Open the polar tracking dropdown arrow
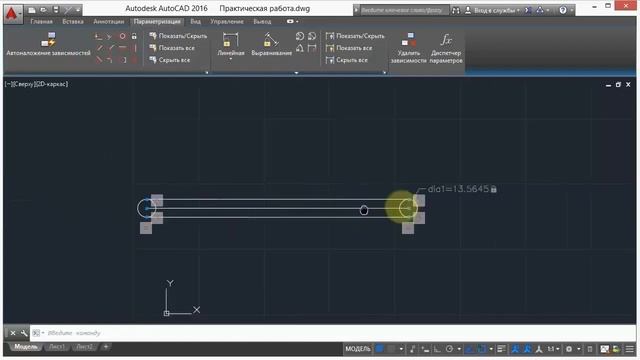Screen dimensions: 640x360 (459, 349)
